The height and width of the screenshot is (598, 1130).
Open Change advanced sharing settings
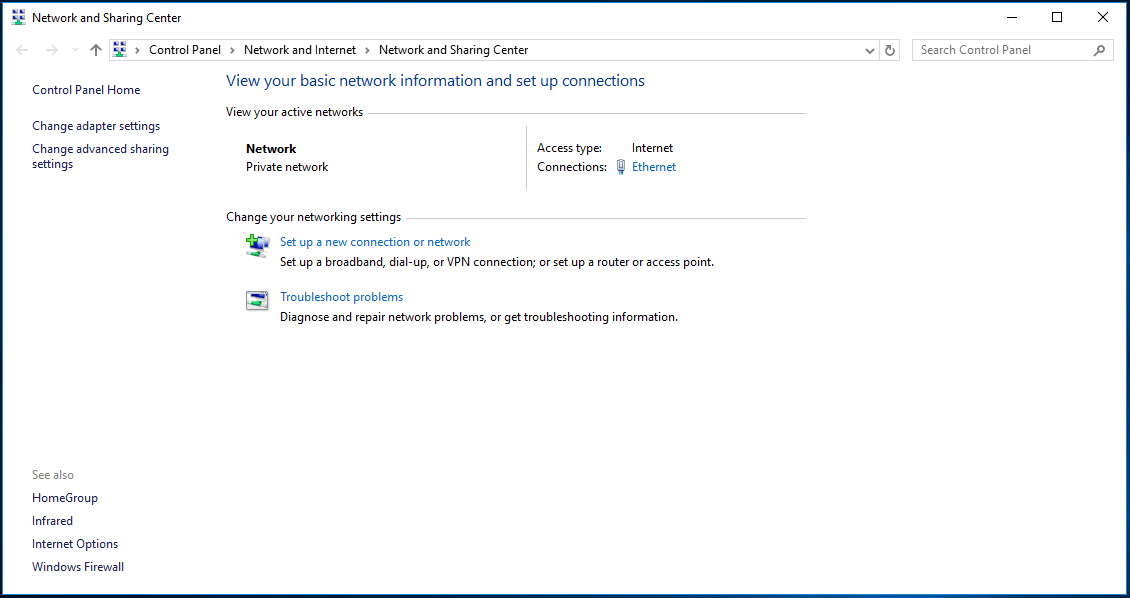[100, 156]
